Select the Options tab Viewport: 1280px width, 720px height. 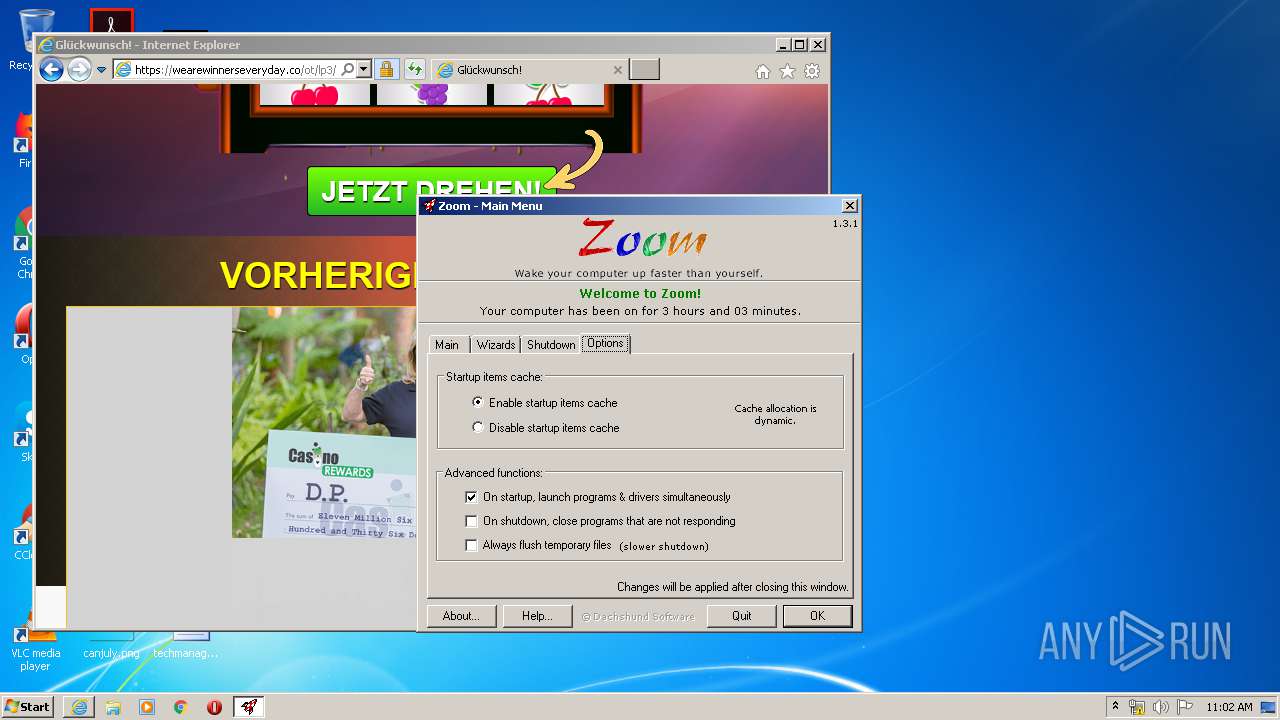pyautogui.click(x=605, y=343)
